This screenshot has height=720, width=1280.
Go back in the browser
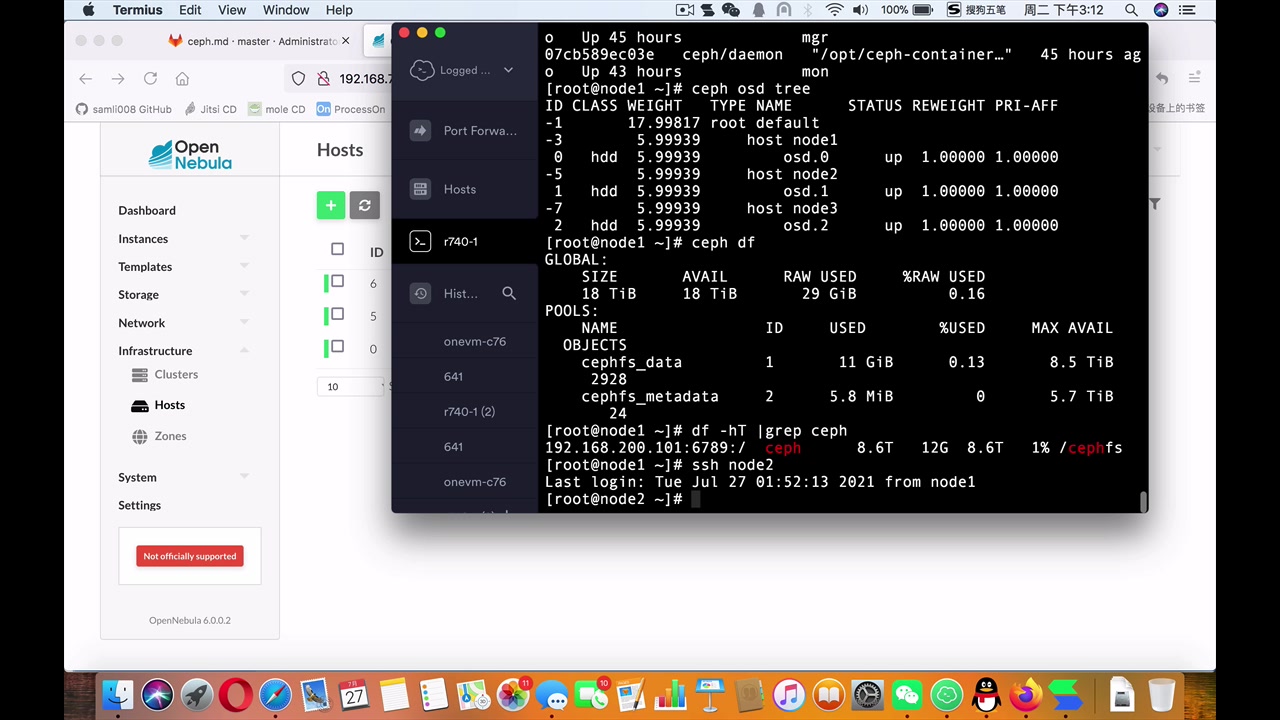[86, 79]
